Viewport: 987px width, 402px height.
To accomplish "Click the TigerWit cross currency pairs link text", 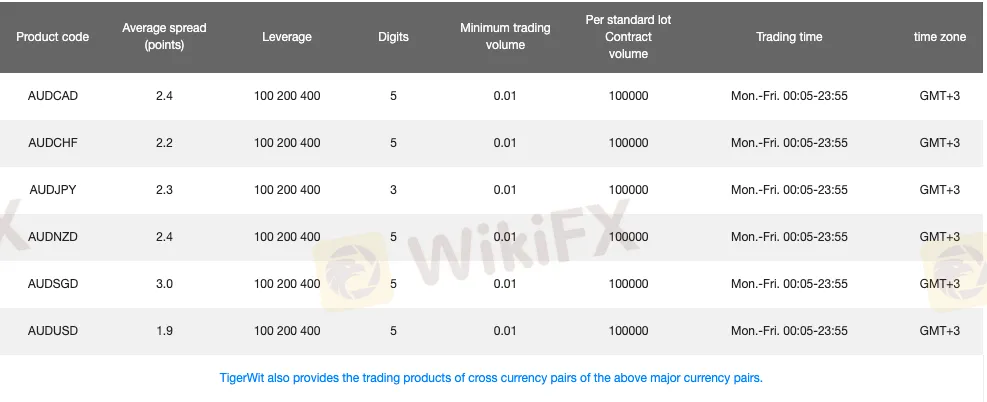I will (491, 378).
